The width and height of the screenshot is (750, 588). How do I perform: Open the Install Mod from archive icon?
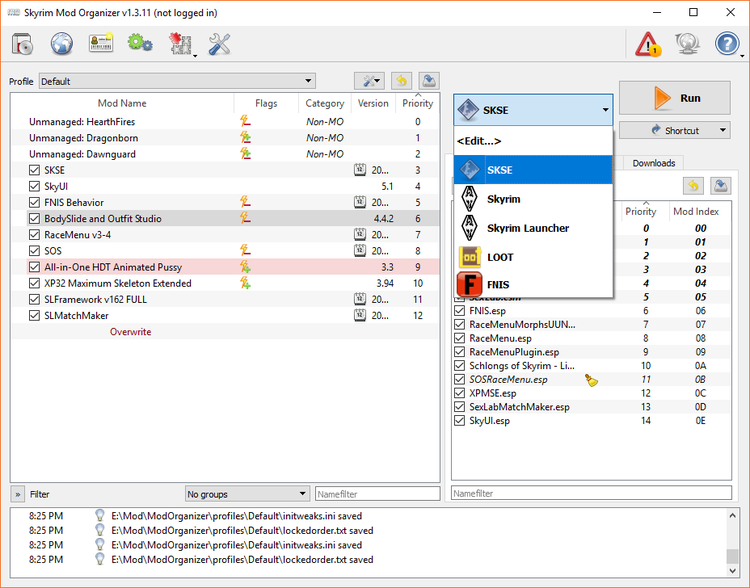[x=22, y=44]
